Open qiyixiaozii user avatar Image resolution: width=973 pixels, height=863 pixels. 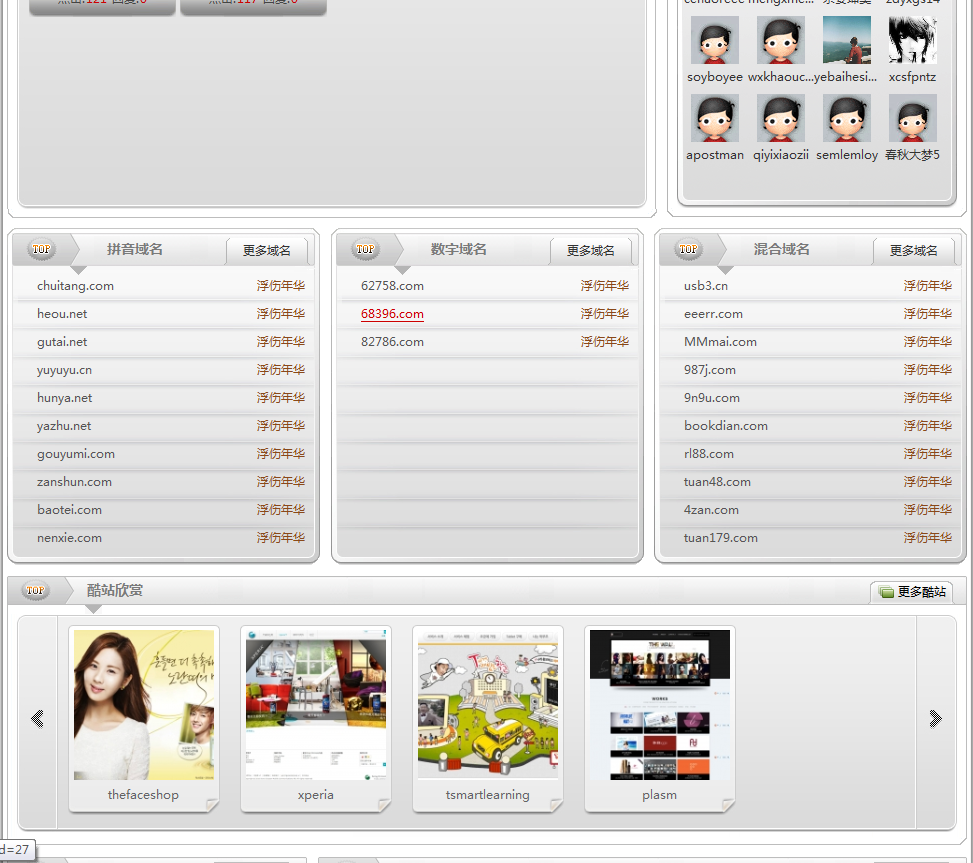tap(781, 118)
